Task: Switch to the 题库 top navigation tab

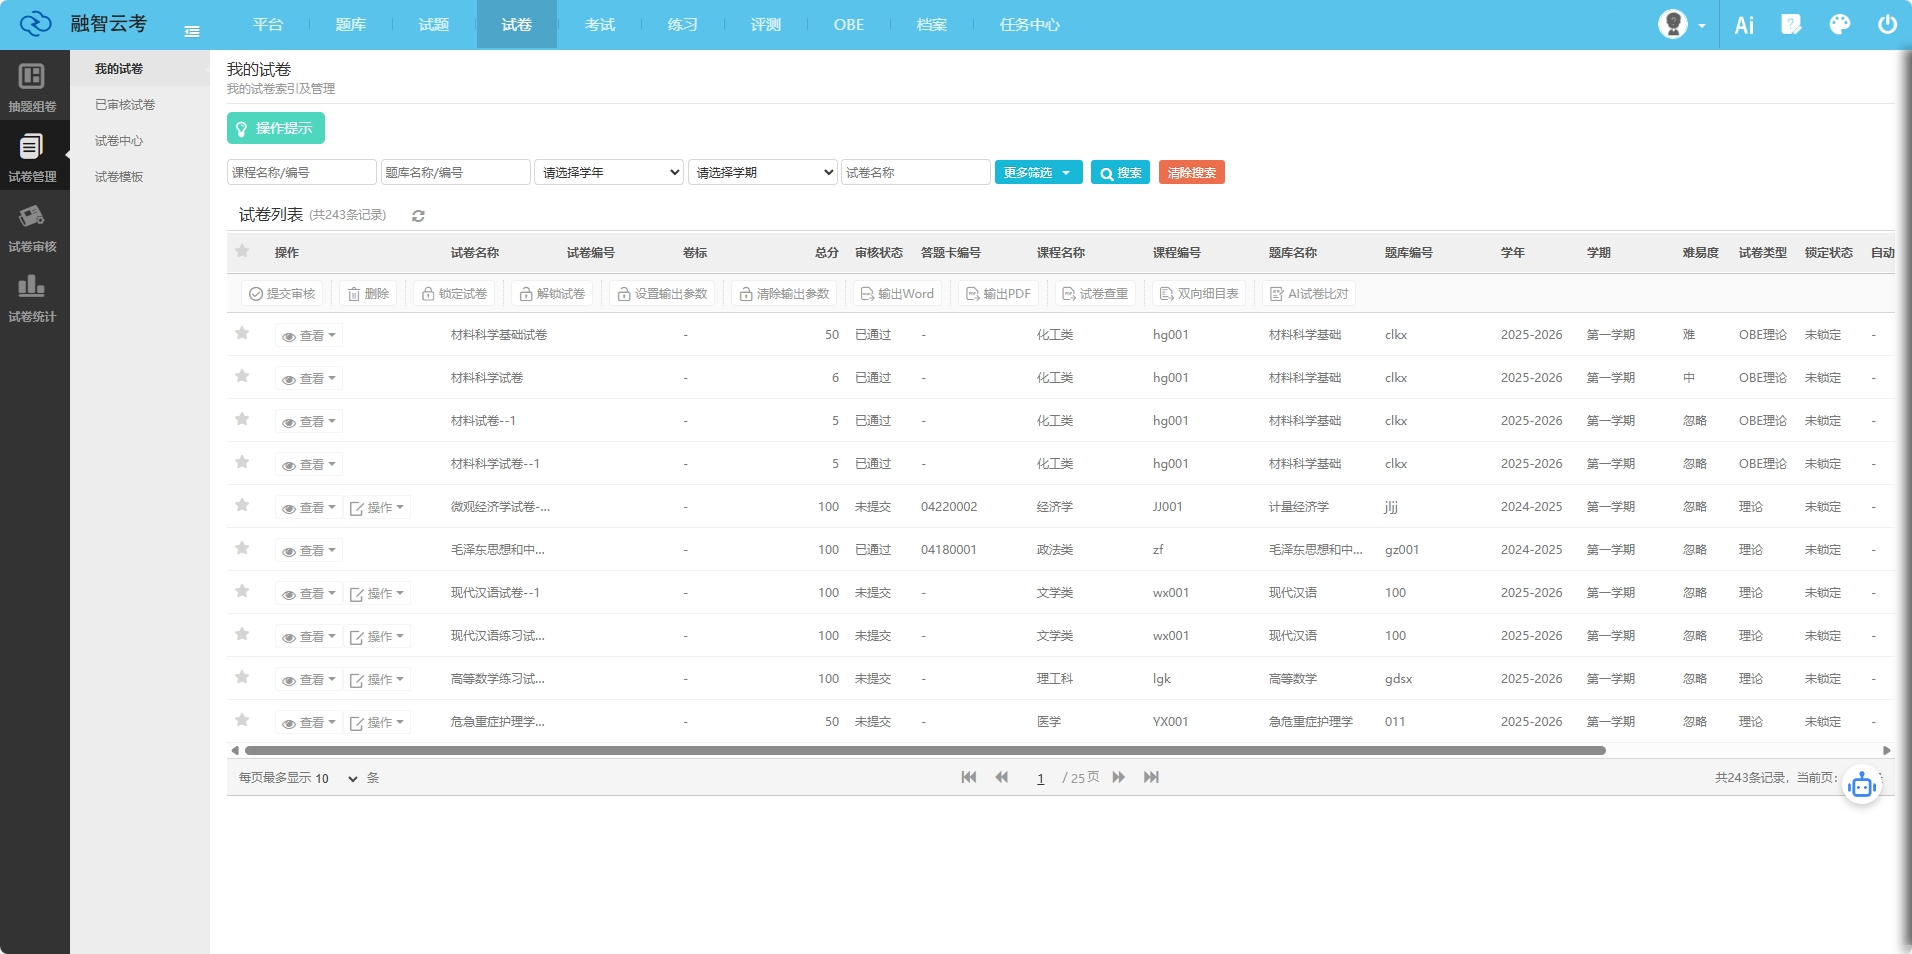Action: tap(350, 25)
